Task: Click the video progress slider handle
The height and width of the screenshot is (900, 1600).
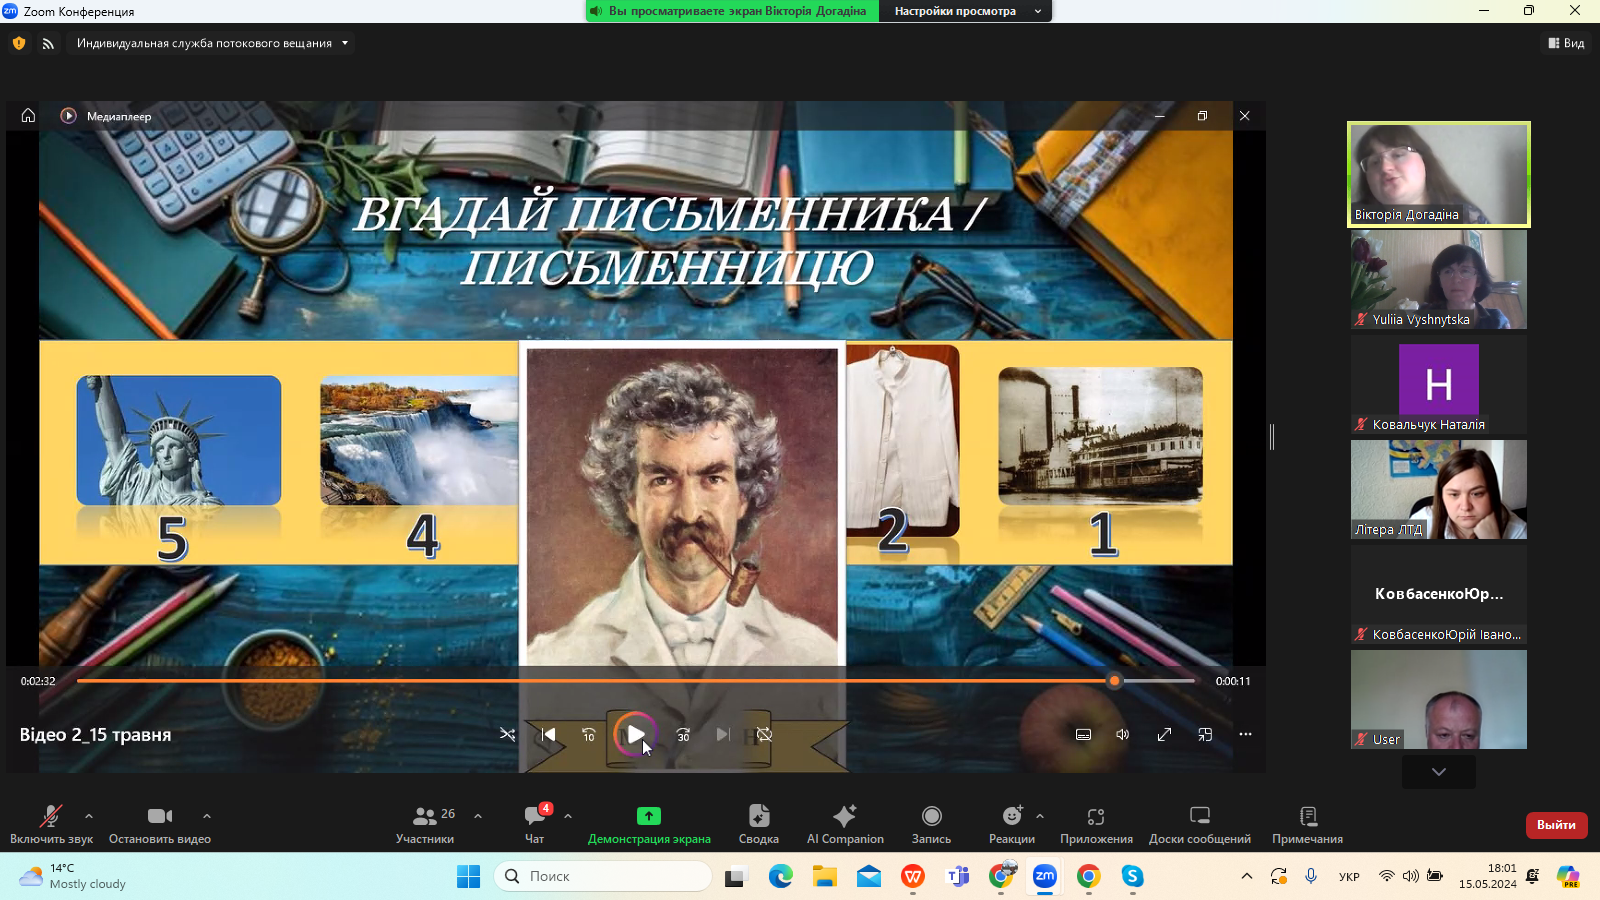Action: (x=1114, y=681)
